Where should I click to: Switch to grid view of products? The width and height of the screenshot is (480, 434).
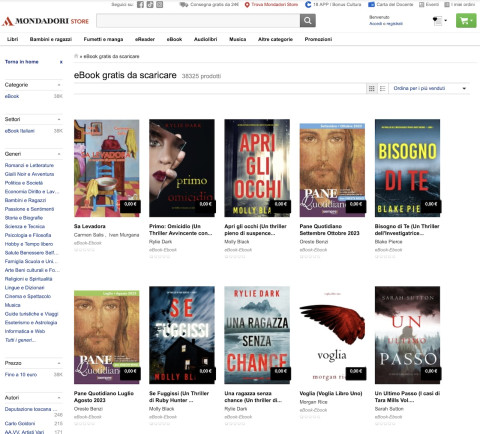coord(371,88)
